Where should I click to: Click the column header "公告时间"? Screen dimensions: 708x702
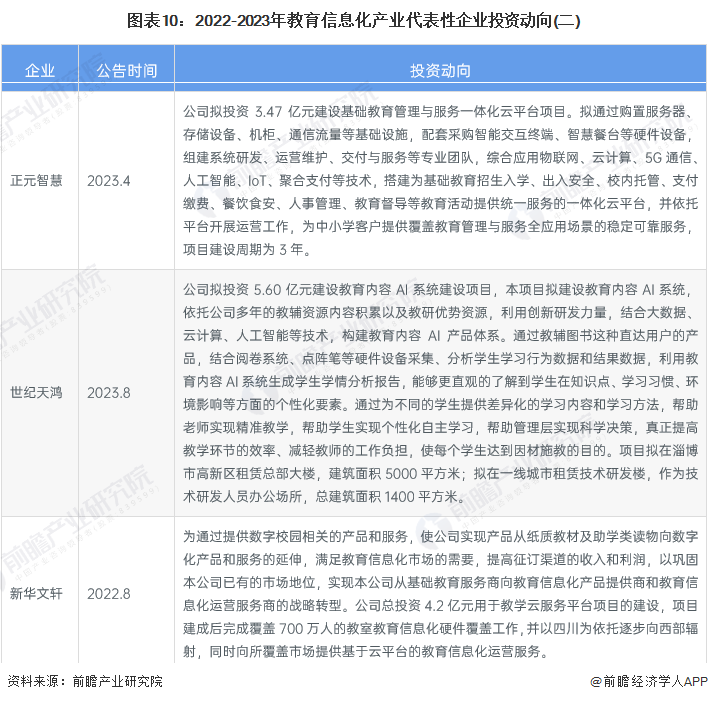(127, 70)
